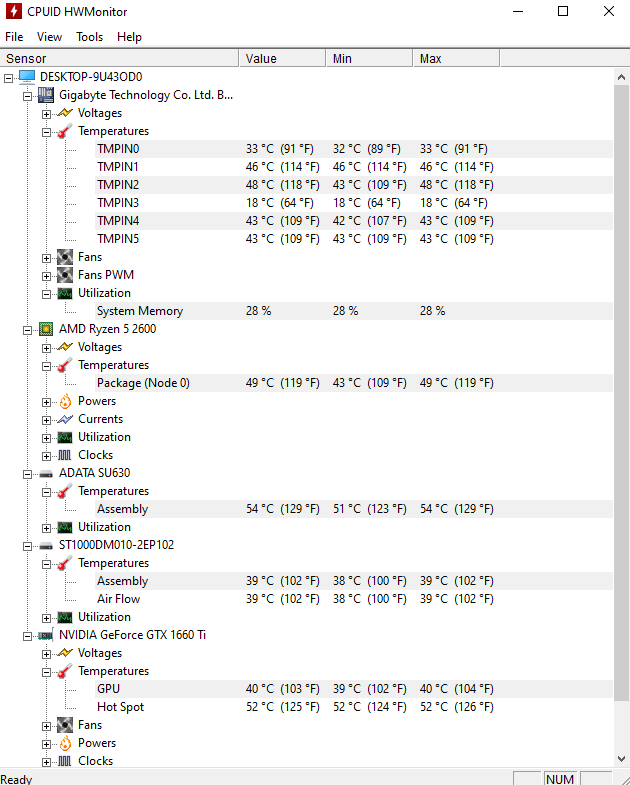The width and height of the screenshot is (630, 785).
Task: Select the Package (Node 0) temperature row
Action: (x=143, y=383)
